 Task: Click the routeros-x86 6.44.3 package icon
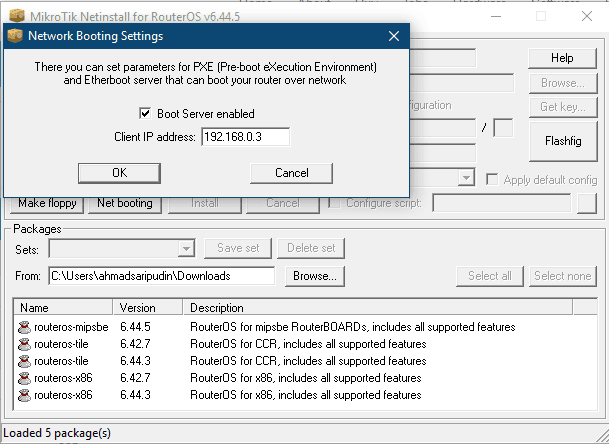[24, 395]
